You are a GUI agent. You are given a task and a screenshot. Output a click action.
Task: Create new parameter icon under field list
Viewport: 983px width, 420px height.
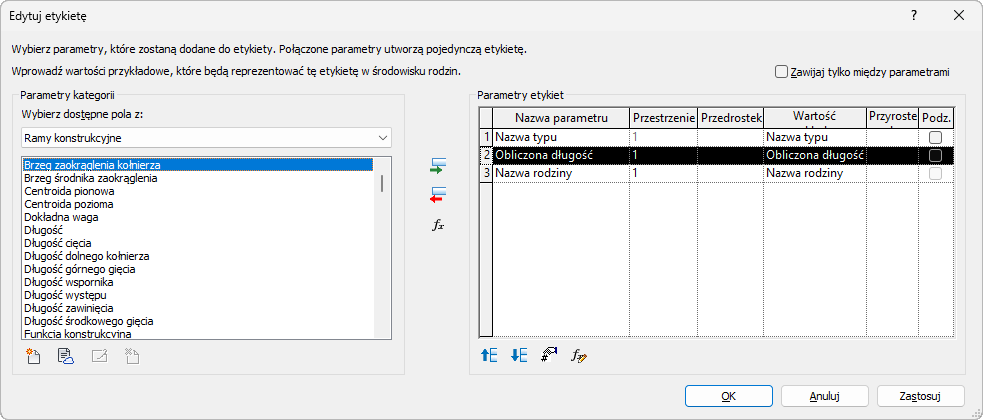pos(33,356)
